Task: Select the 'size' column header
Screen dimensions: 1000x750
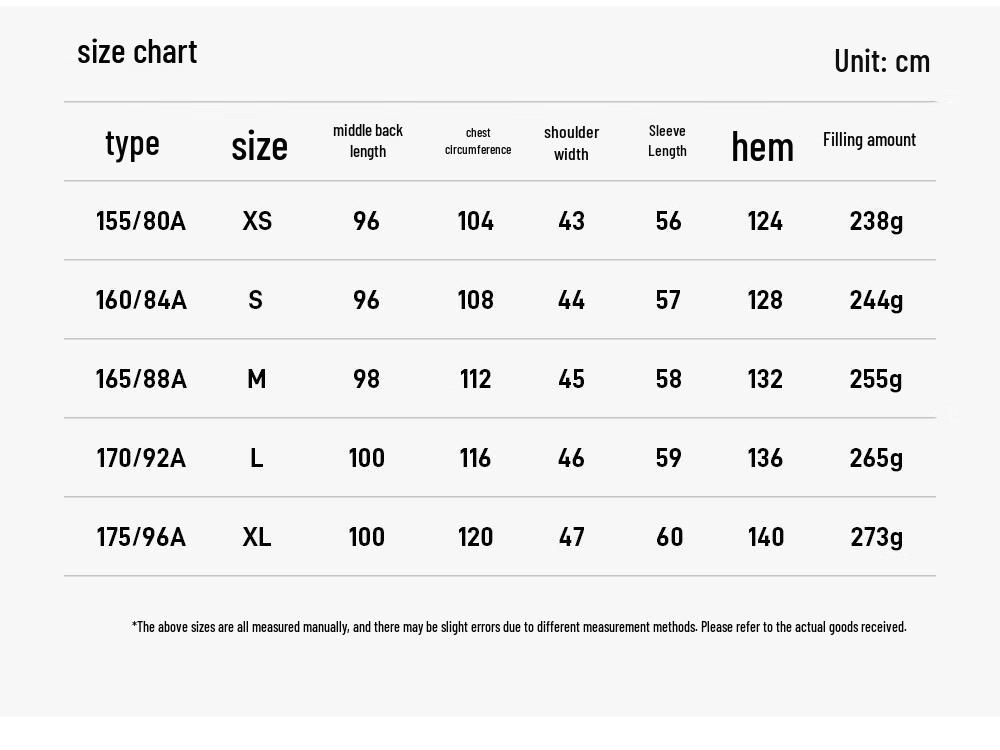Action: (x=259, y=146)
